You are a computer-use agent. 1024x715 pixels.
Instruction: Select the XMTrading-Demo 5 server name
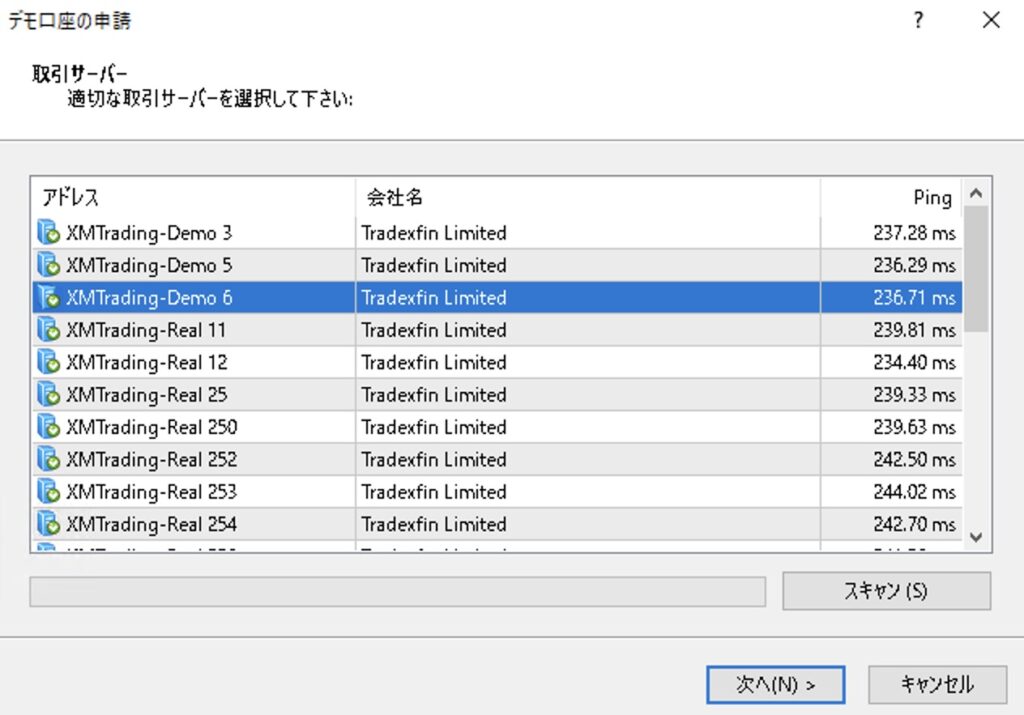point(149,266)
